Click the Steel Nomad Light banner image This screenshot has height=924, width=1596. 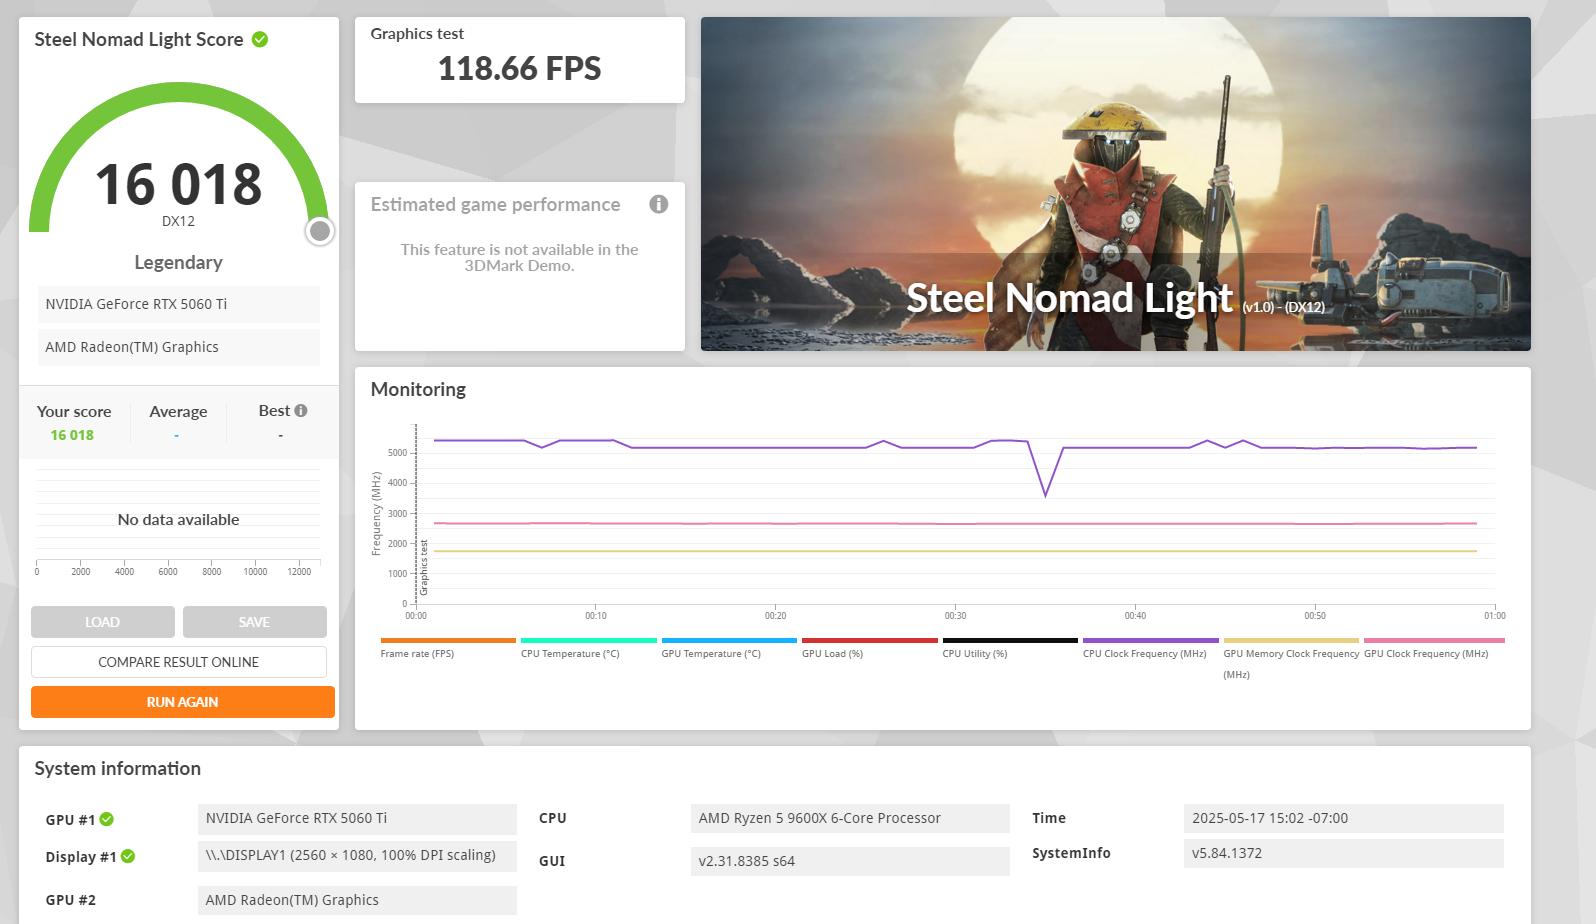click(x=1115, y=184)
